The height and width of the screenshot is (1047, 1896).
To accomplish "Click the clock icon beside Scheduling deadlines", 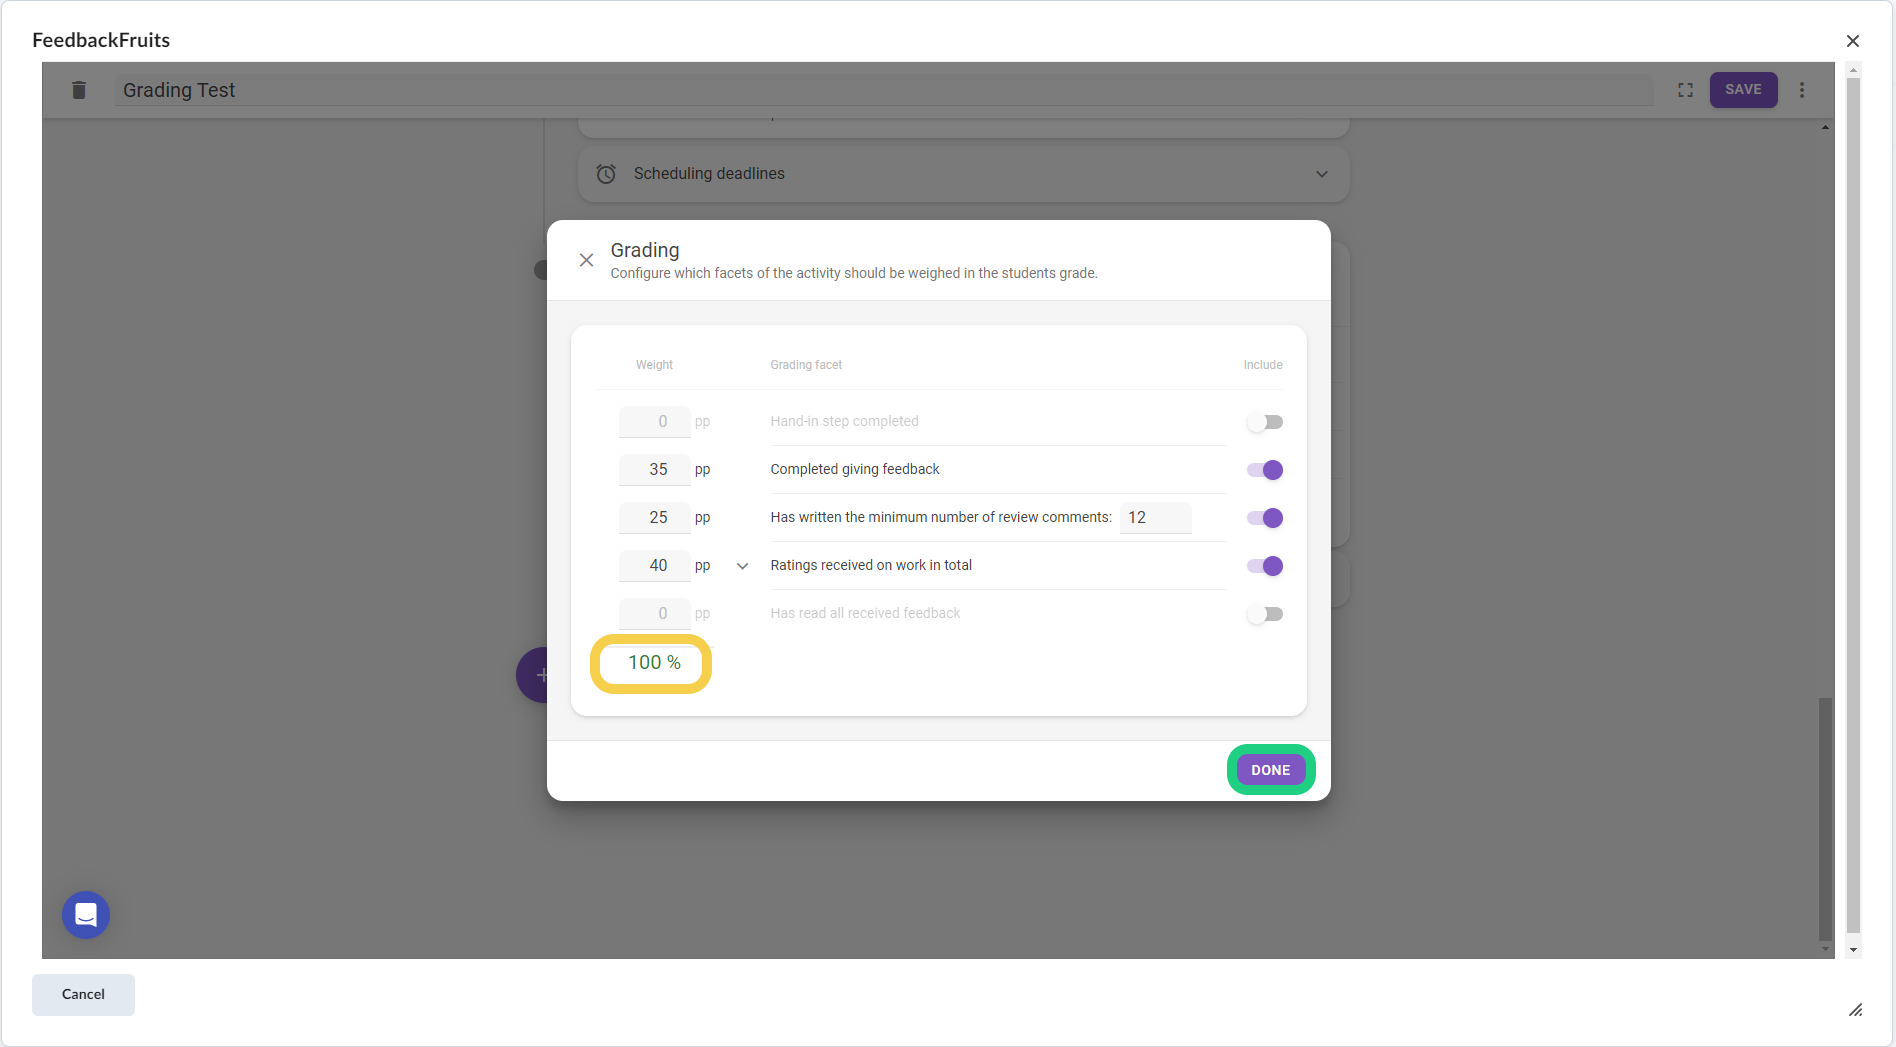I will tap(606, 174).
